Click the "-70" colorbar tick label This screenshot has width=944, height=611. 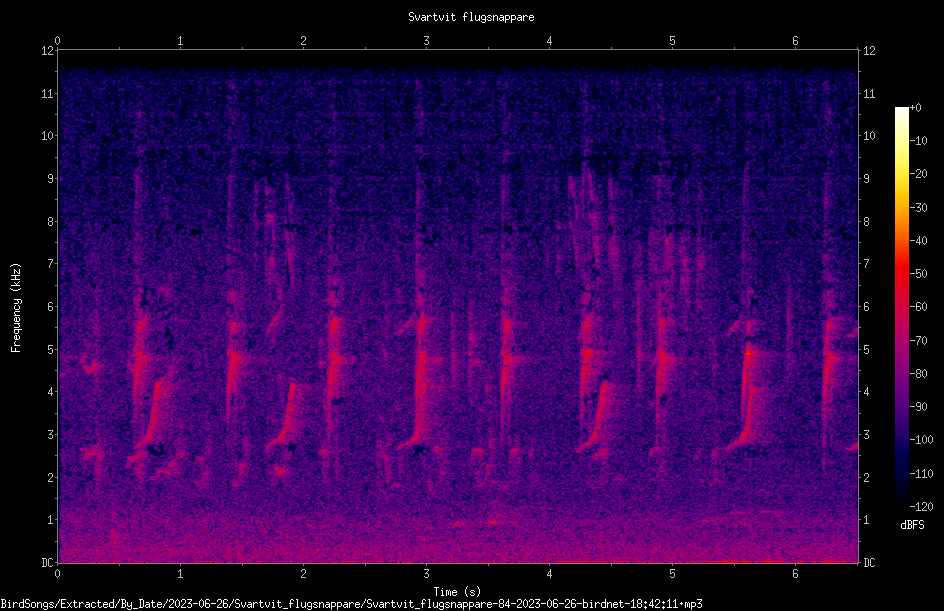pyautogui.click(x=919, y=341)
